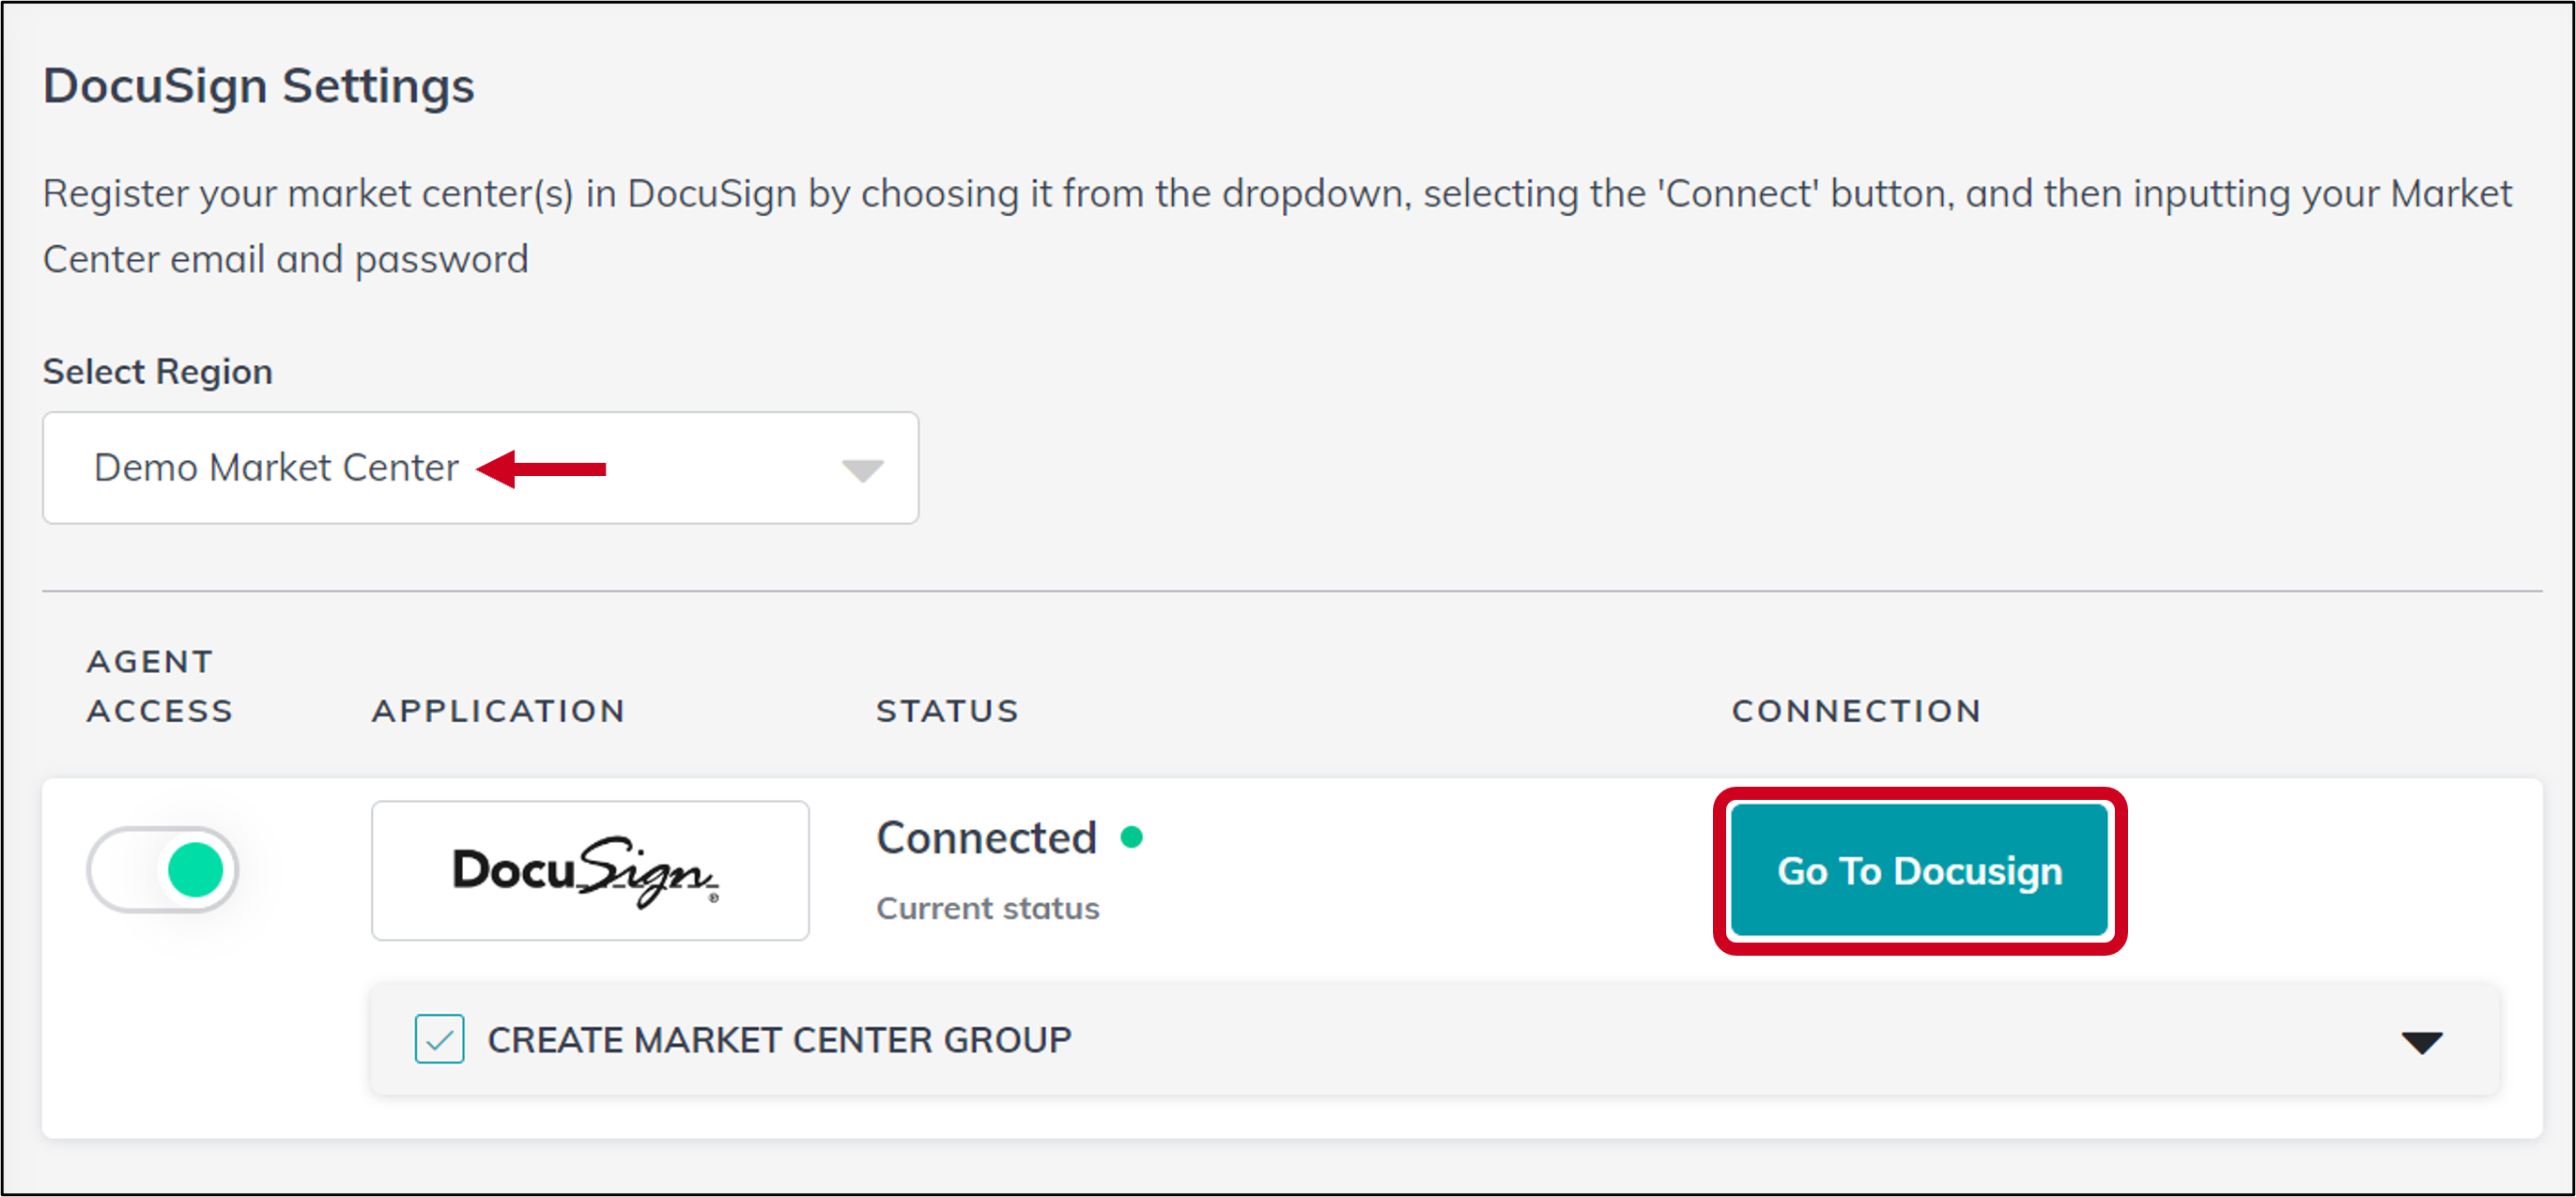Image resolution: width=2576 pixels, height=1197 pixels.
Task: Click the STATUS column header
Action: [946, 711]
